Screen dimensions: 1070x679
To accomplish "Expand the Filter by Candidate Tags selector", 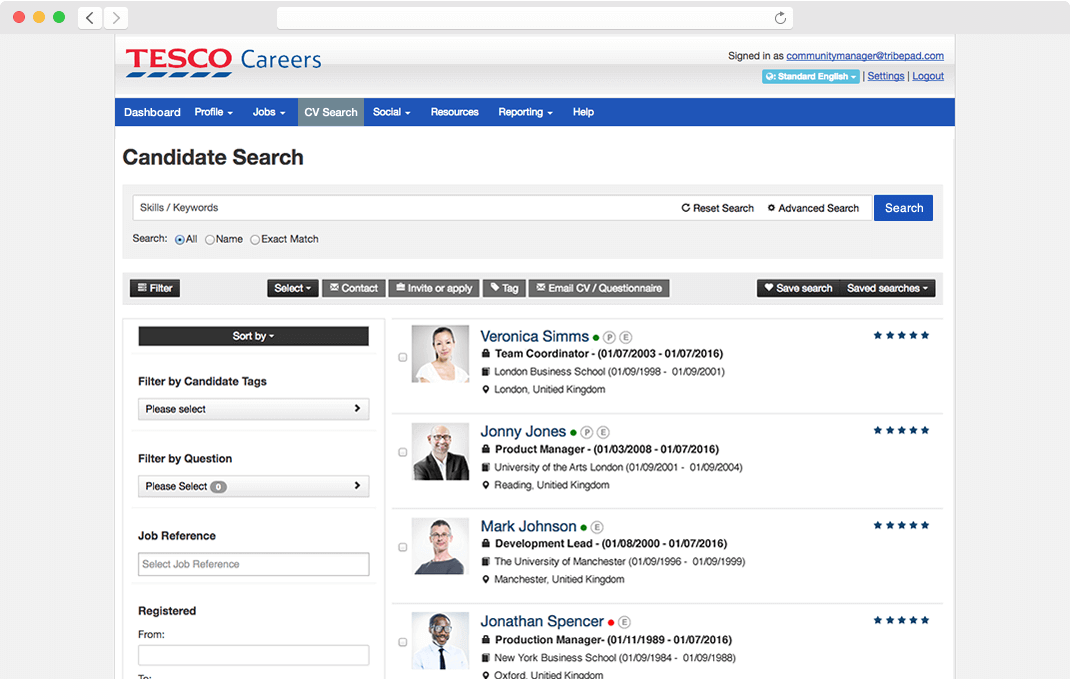I will point(253,409).
